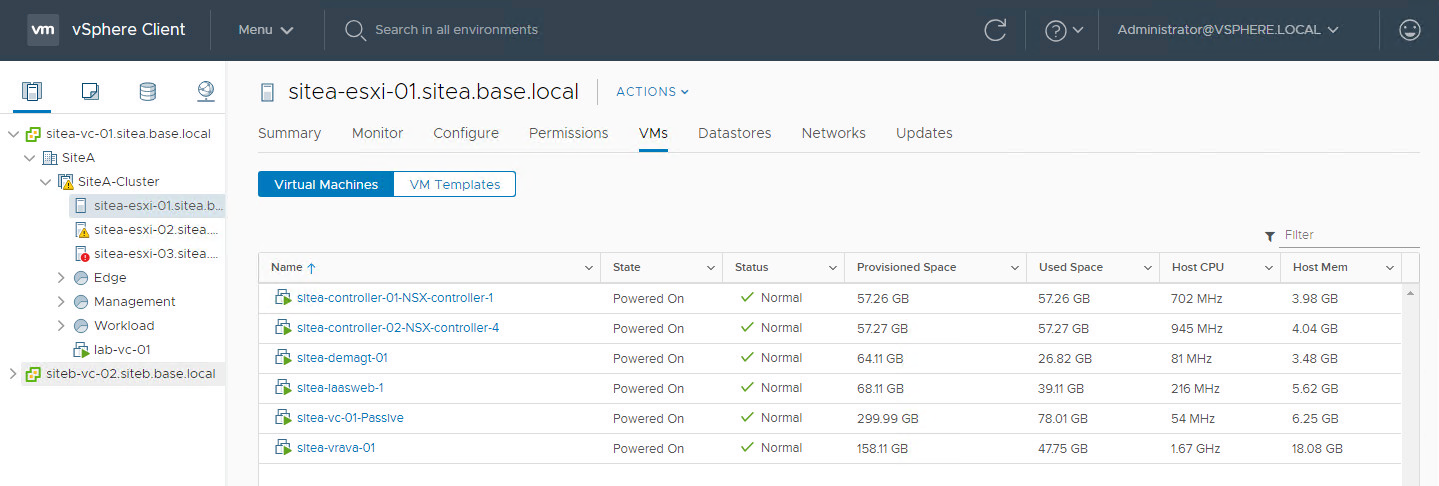The width and height of the screenshot is (1439, 486).
Task: Expand the Edge resource pool
Action: click(62, 278)
